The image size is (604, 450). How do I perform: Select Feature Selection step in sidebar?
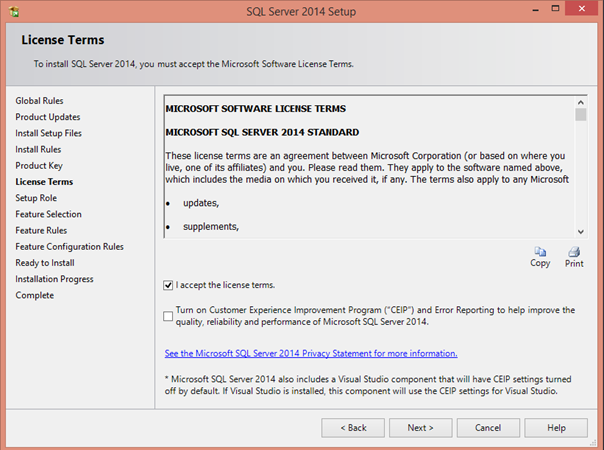pos(49,214)
